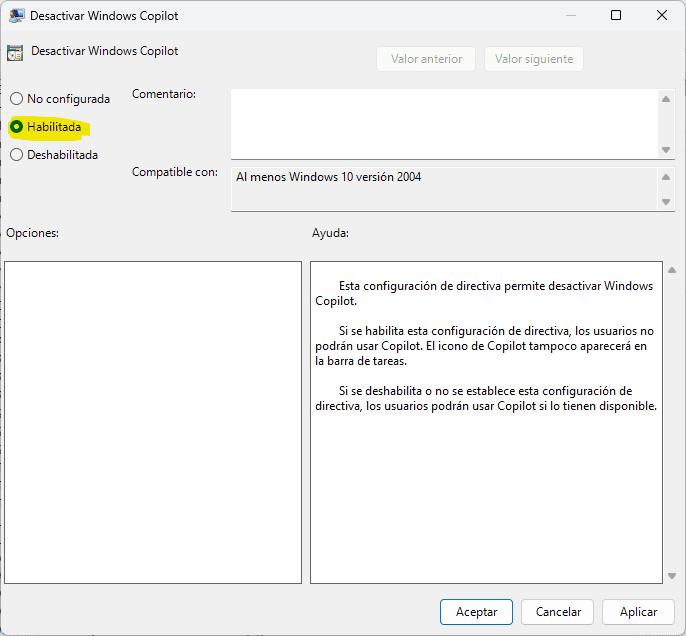Image resolution: width=686 pixels, height=636 pixels.
Task: Click the policy setting icon beside heading
Action: pyautogui.click(x=15, y=53)
